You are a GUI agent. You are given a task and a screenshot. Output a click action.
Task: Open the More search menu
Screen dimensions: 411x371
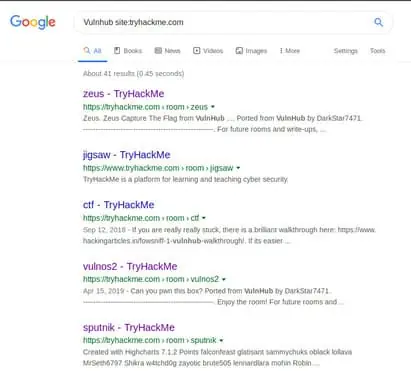[x=290, y=51]
